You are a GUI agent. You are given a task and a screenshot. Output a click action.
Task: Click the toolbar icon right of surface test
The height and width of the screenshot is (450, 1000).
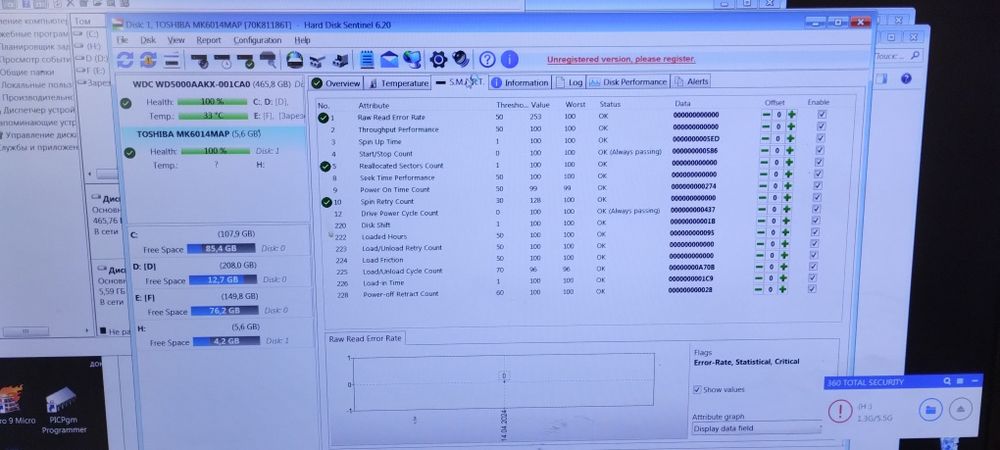pyautogui.click(x=318, y=61)
